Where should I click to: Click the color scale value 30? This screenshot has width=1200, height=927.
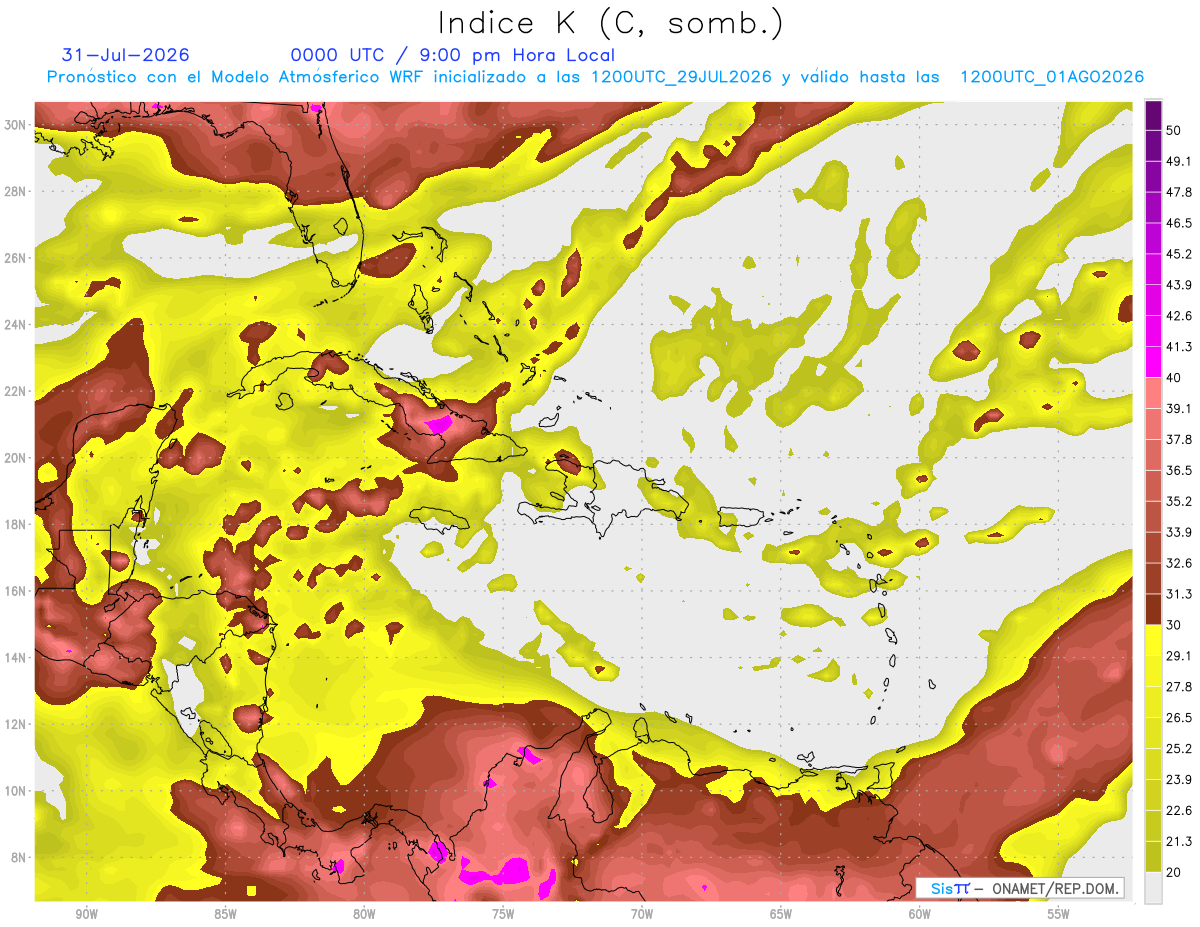(1174, 625)
